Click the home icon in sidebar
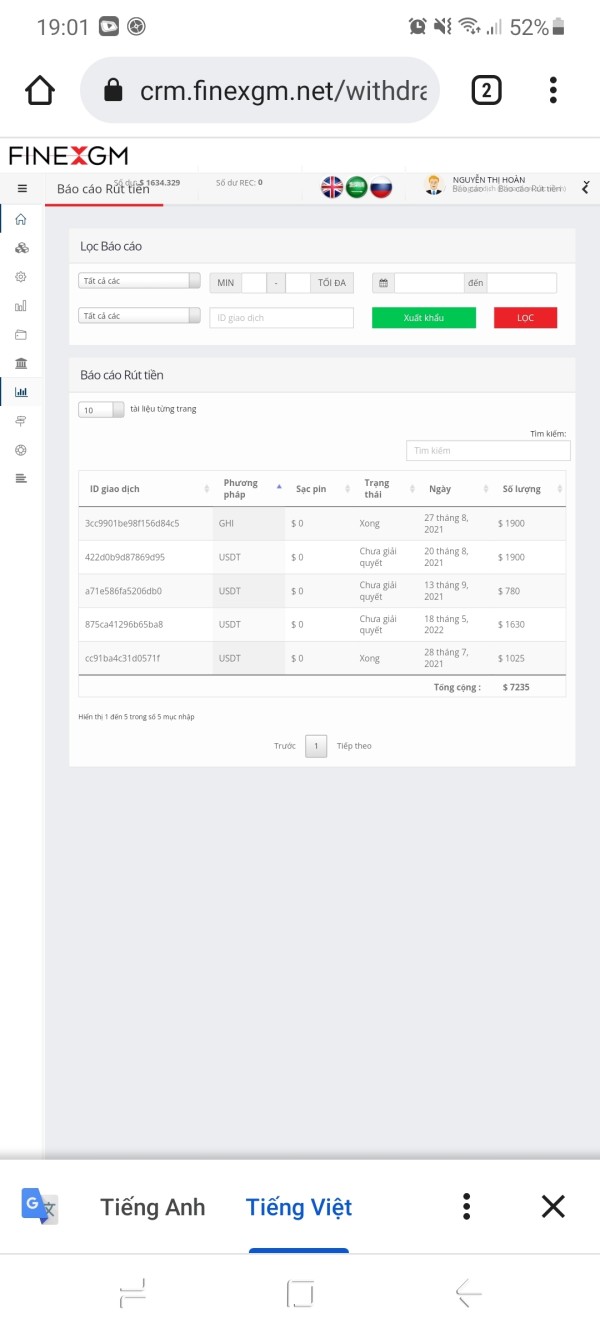Screen dimensions: 600x1333 tap(21, 219)
